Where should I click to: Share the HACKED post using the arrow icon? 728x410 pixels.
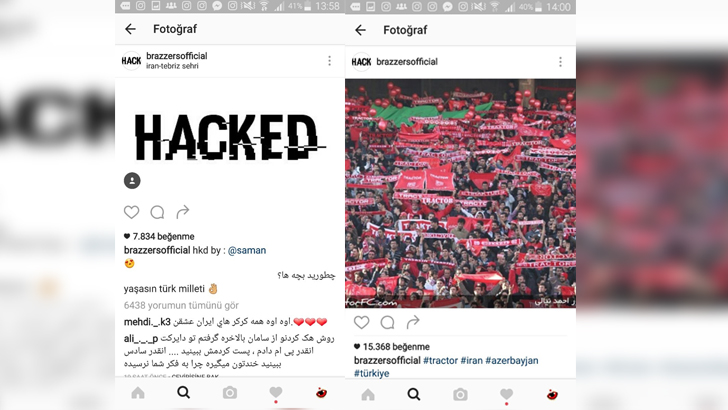point(183,212)
